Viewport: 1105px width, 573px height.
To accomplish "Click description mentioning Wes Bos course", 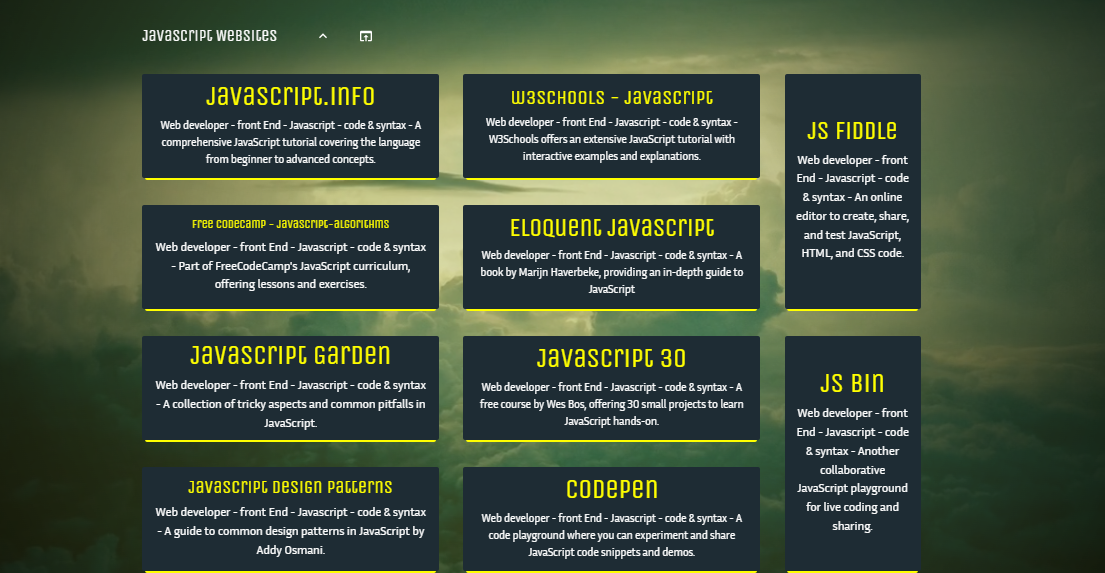I will [612, 404].
